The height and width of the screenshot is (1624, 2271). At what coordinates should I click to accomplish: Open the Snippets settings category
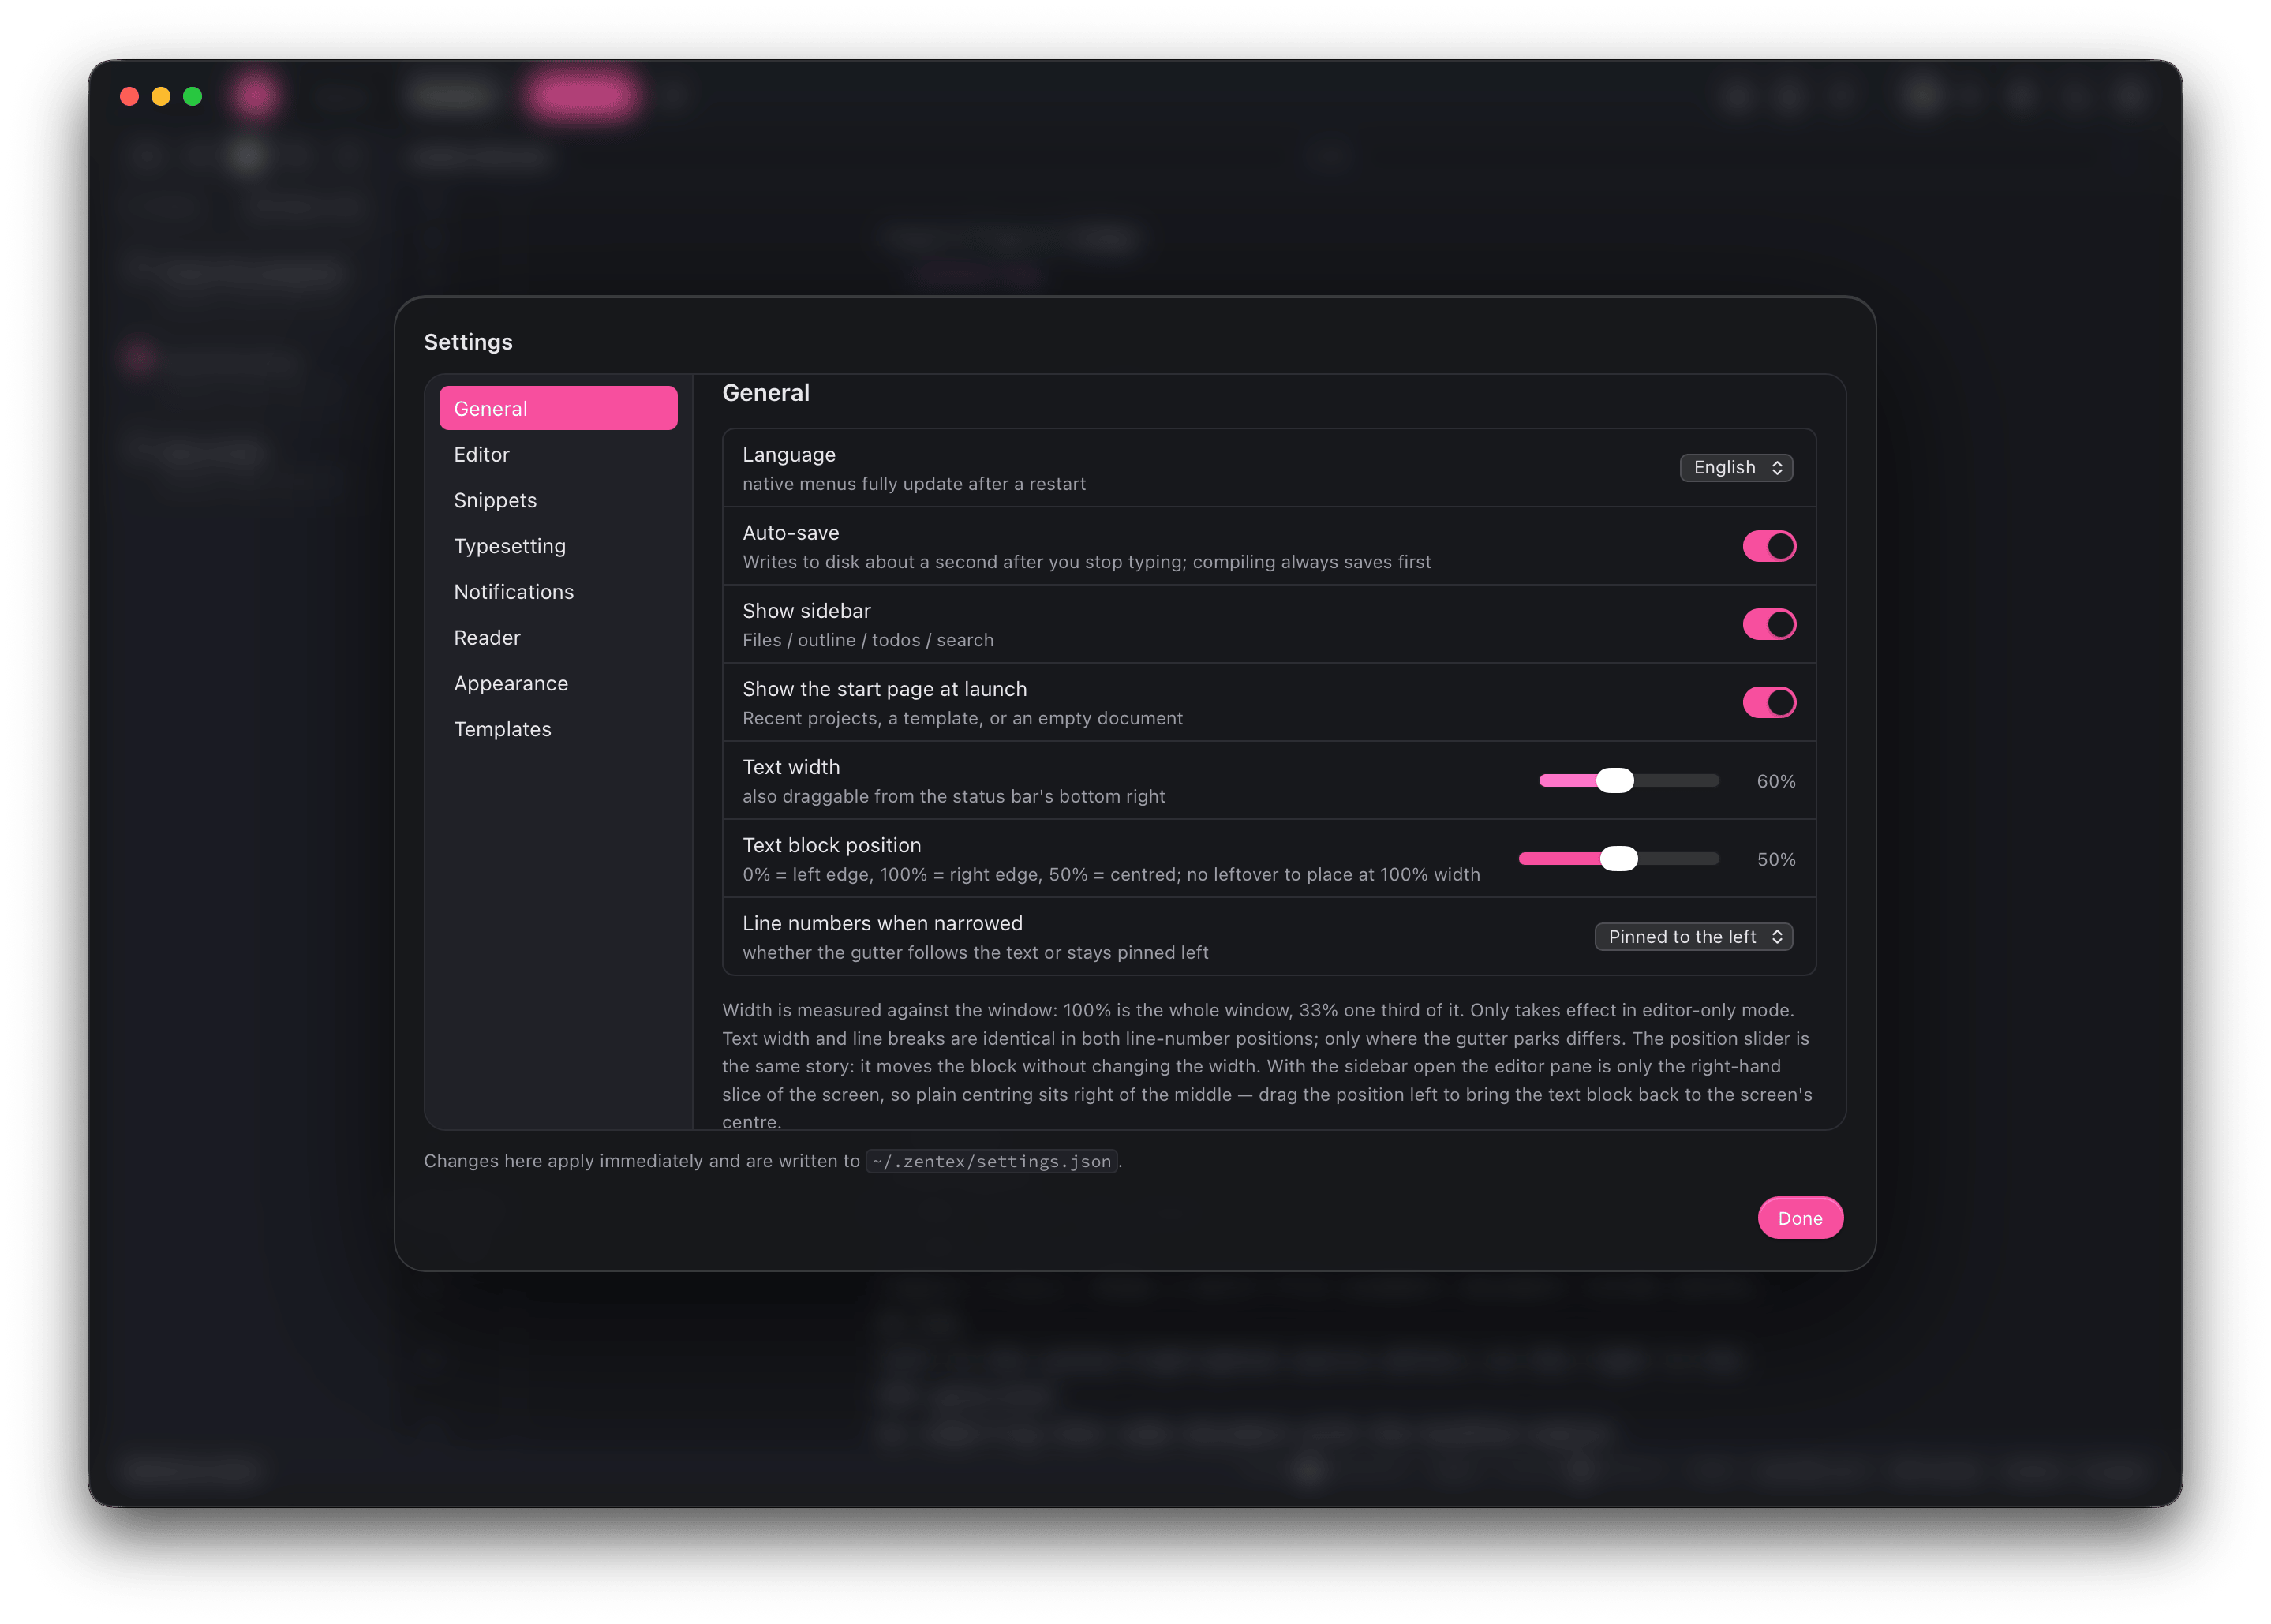click(x=558, y=500)
